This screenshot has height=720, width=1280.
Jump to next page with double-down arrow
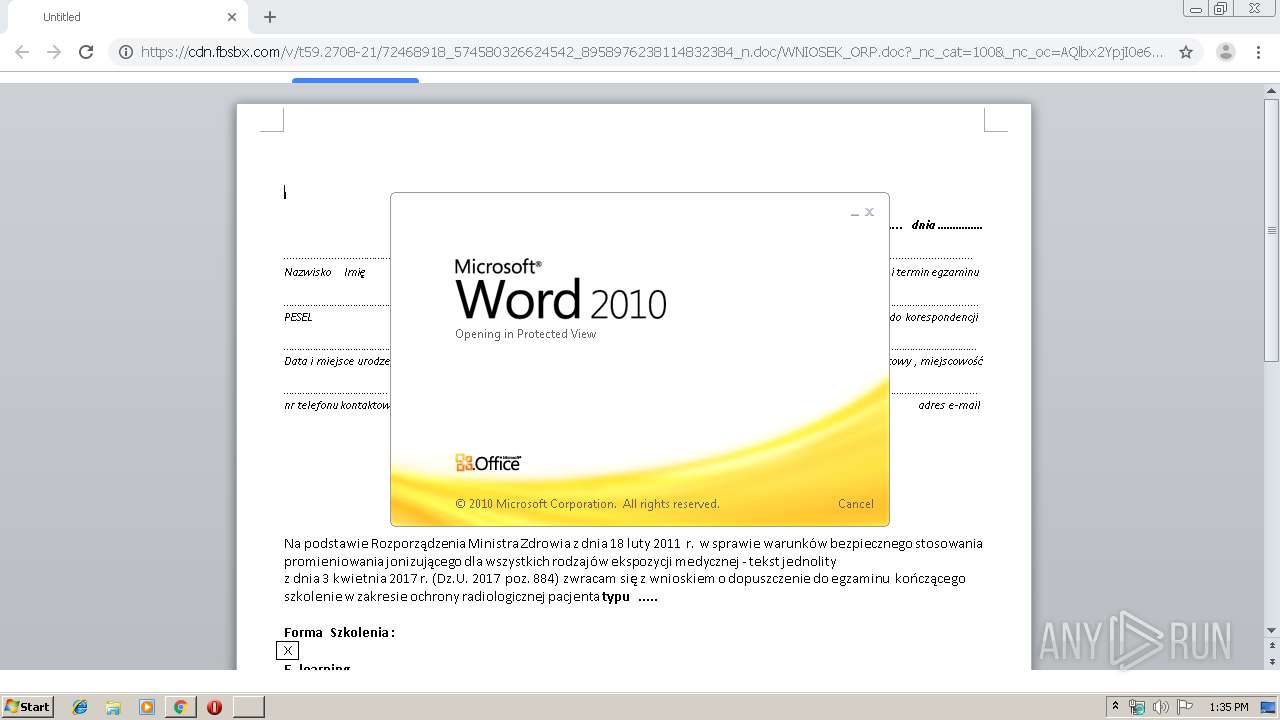point(1272,661)
